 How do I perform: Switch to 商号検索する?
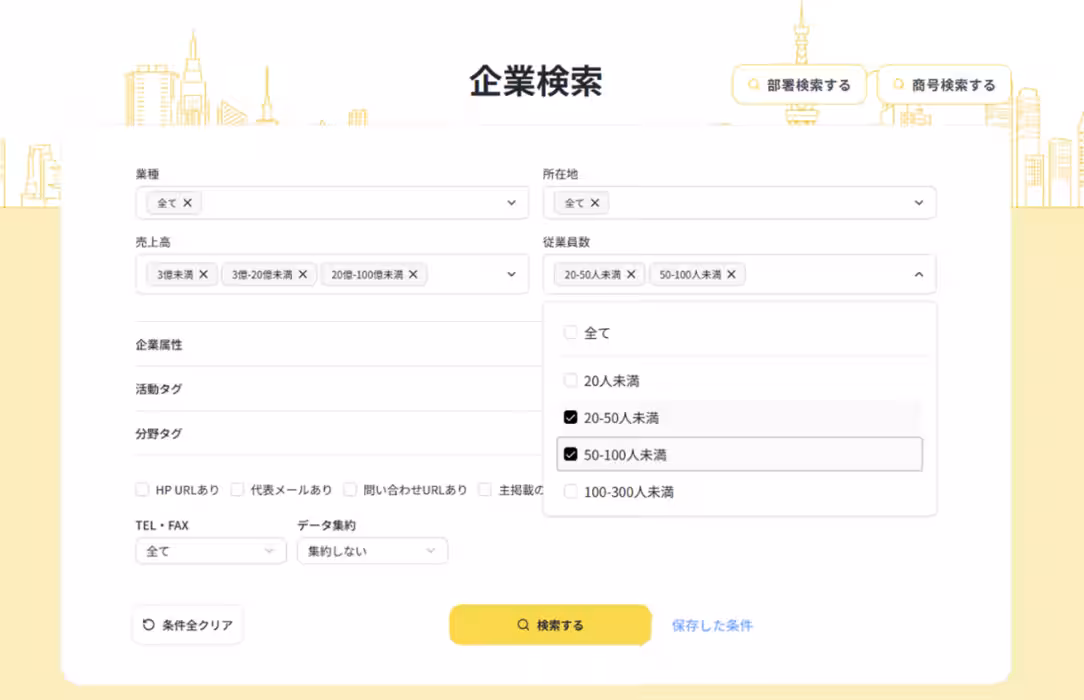[946, 85]
